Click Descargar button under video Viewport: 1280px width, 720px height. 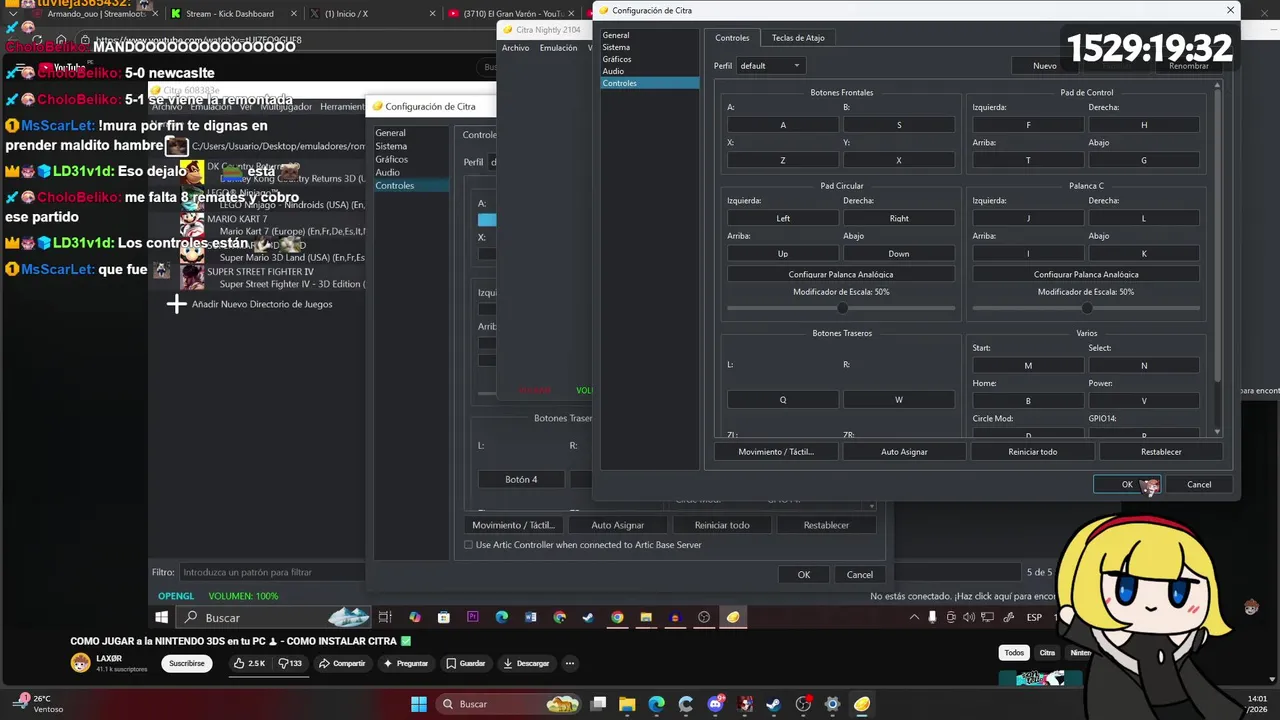pyautogui.click(x=526, y=663)
